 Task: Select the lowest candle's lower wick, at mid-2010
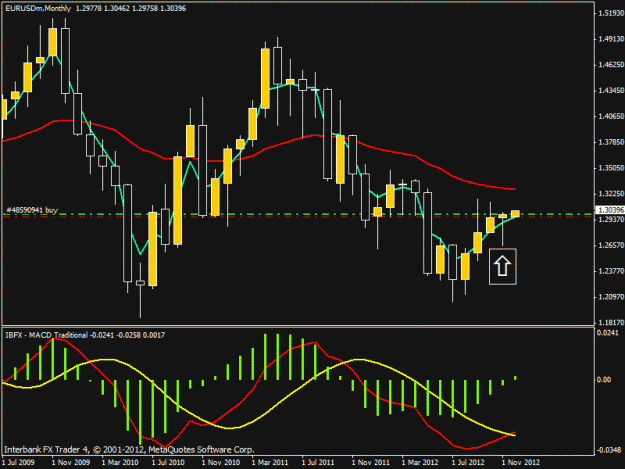pyautogui.click(x=140, y=301)
